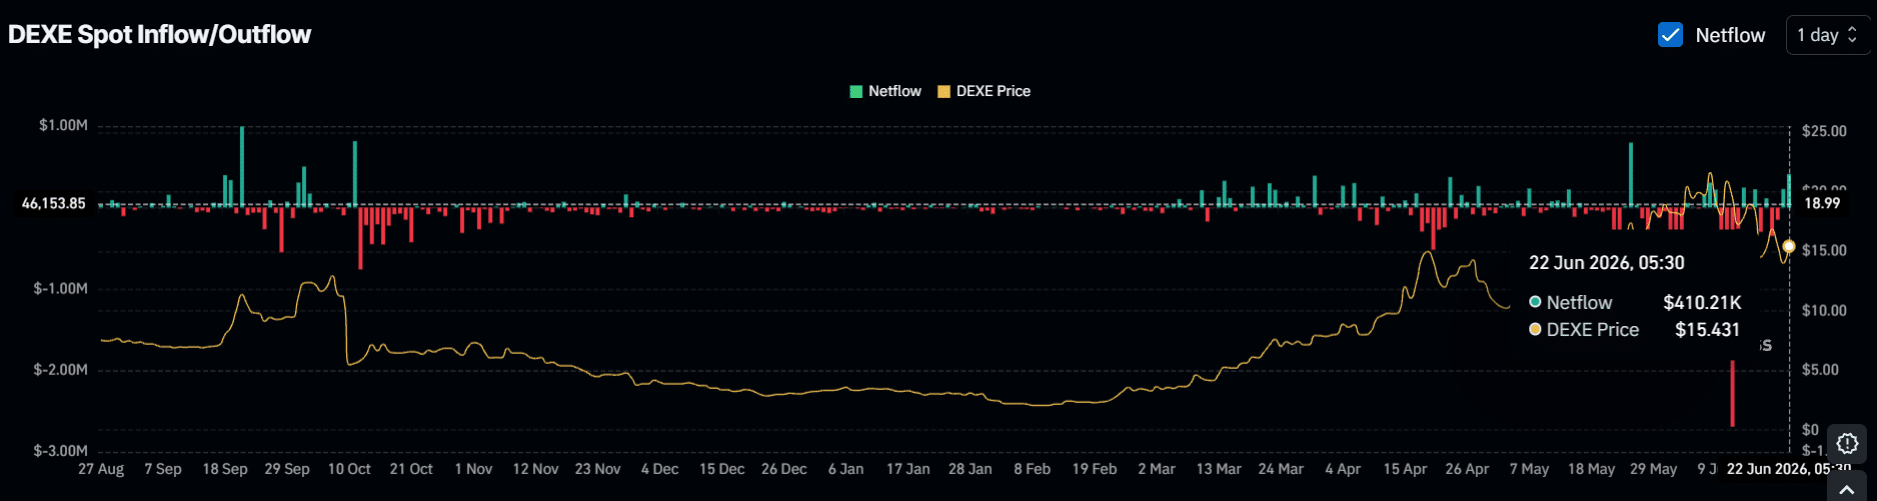
Task: Click the 1 Nov date label
Action: click(473, 468)
